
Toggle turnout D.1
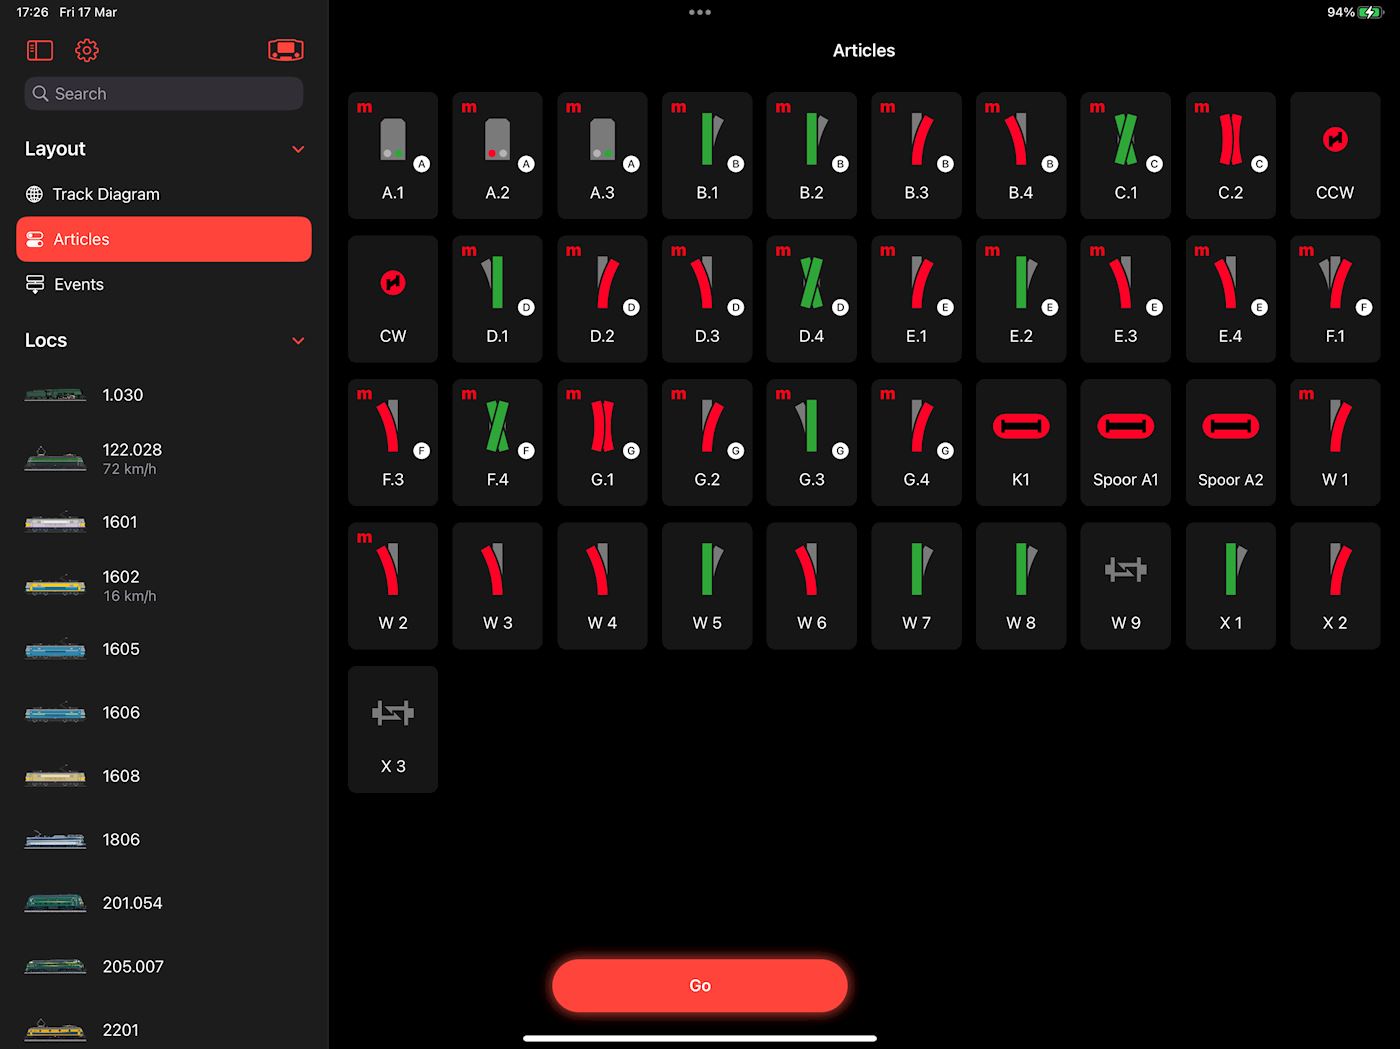pyautogui.click(x=497, y=299)
